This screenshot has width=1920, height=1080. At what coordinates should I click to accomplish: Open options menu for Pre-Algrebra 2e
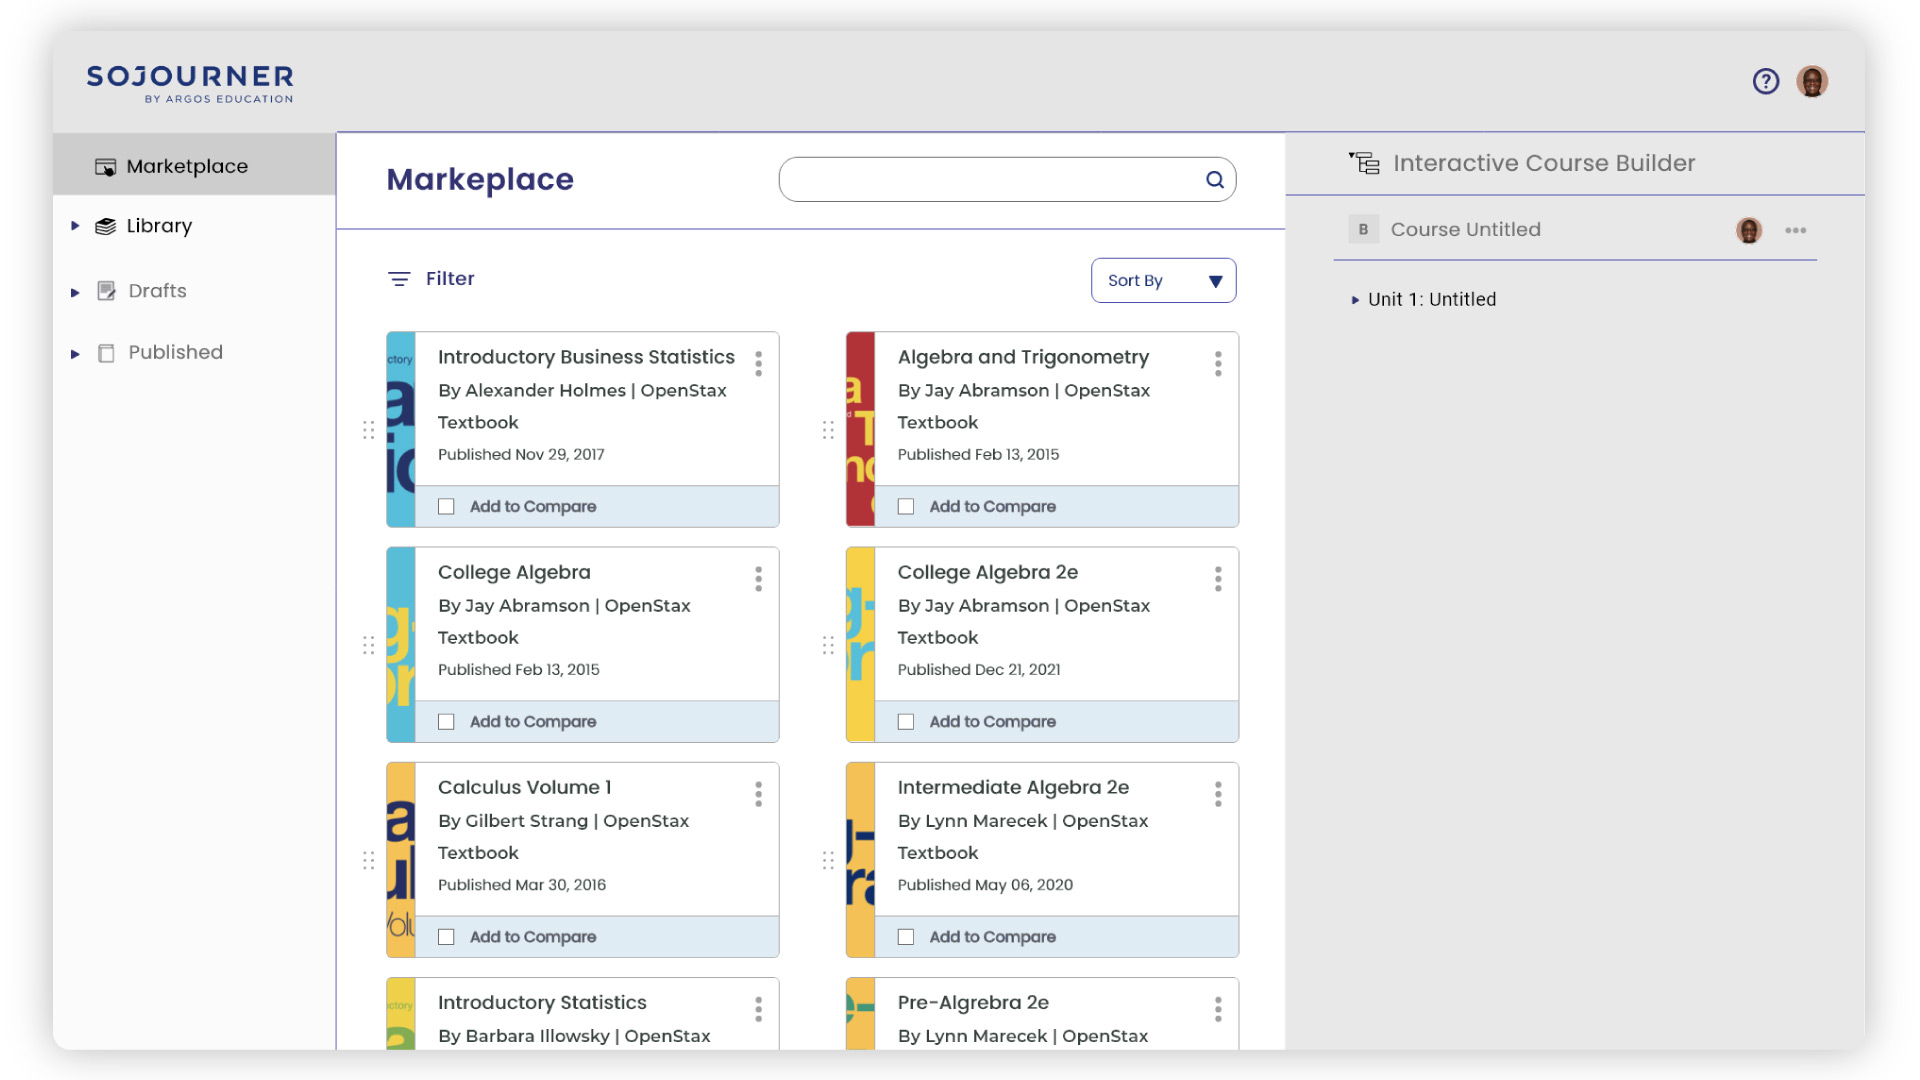pyautogui.click(x=1218, y=1009)
